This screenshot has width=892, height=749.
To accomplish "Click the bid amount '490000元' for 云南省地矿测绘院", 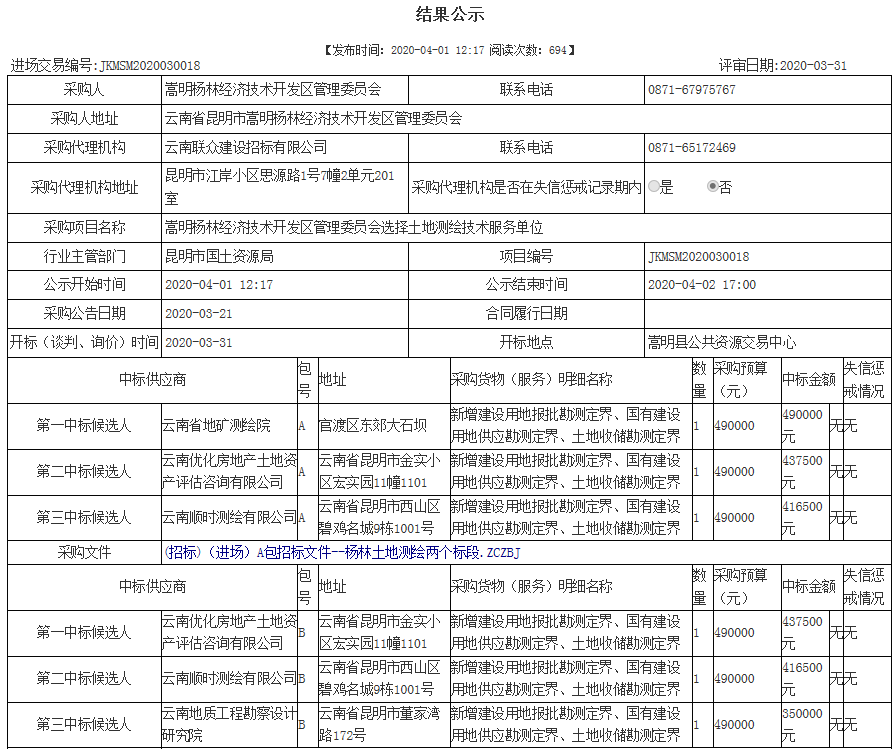I will (803, 426).
